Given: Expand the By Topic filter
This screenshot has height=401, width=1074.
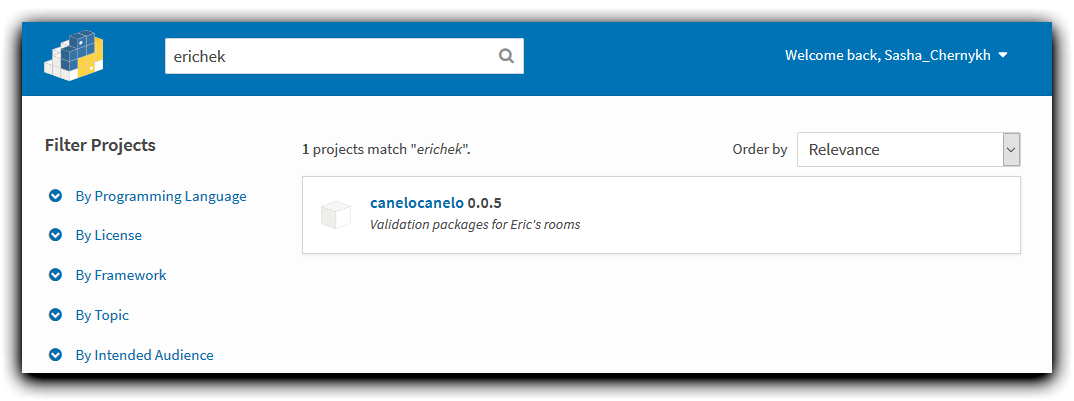Looking at the screenshot, I should pyautogui.click(x=102, y=315).
